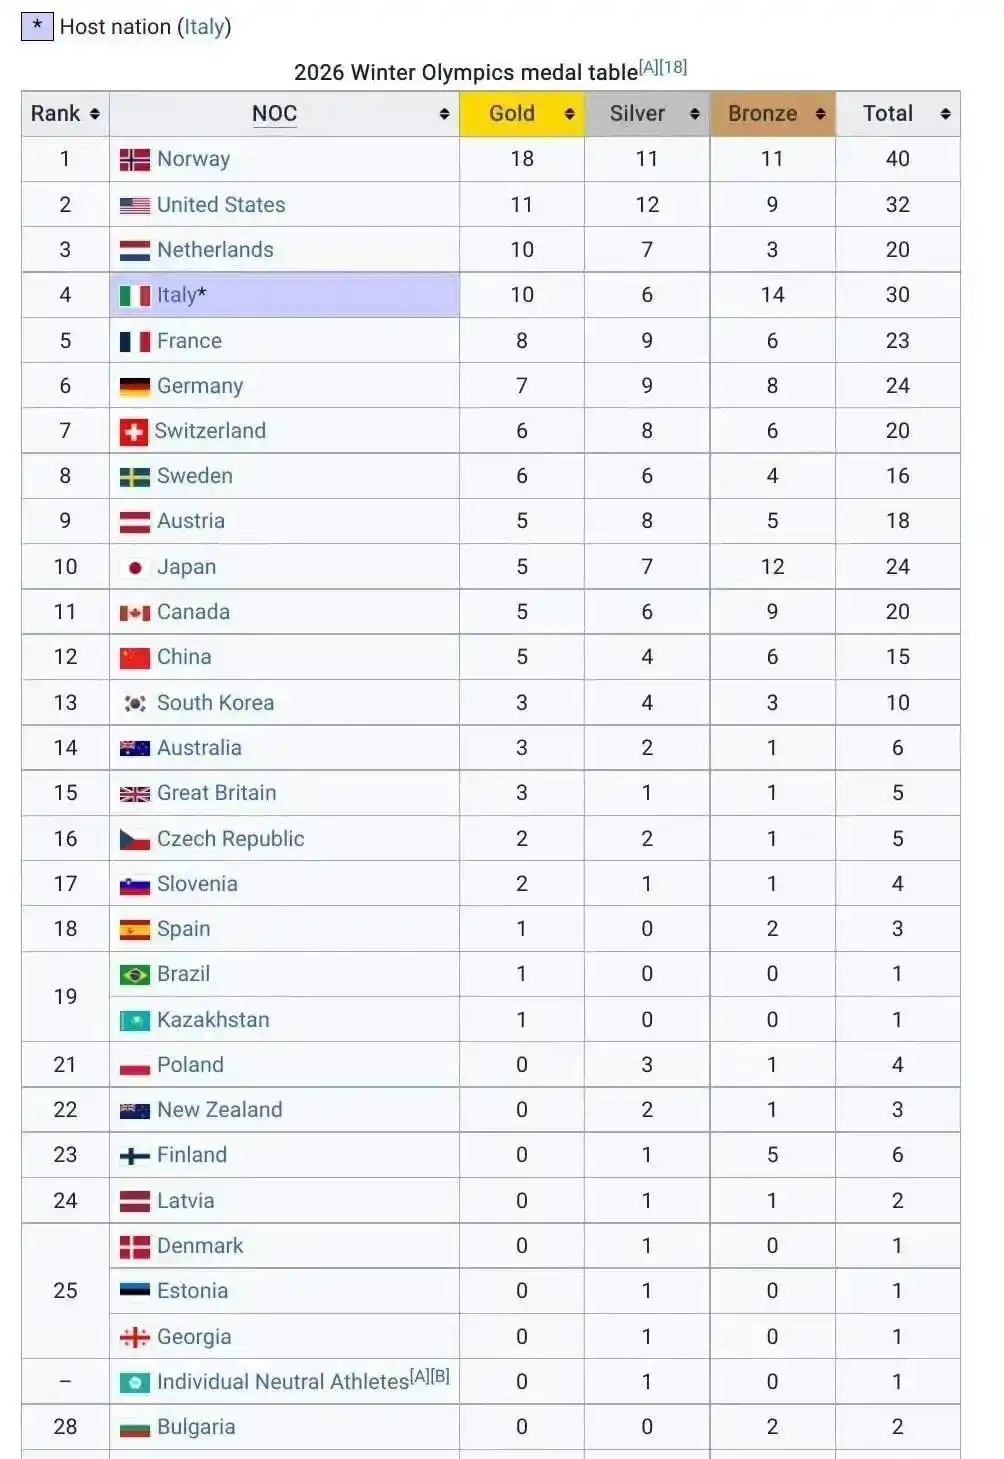Image resolution: width=1004 pixels, height=1459 pixels.
Task: Click the Brazil flag icon
Action: pos(135,974)
